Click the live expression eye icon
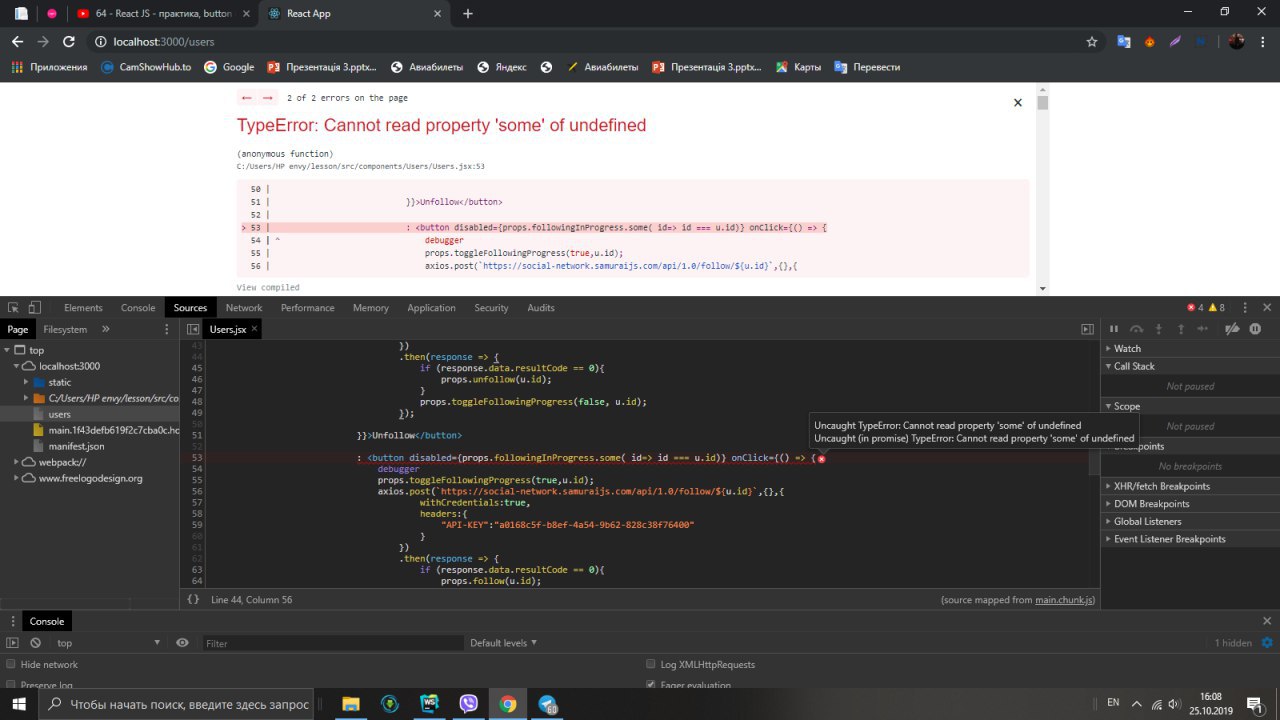This screenshot has width=1280, height=720. [x=182, y=643]
